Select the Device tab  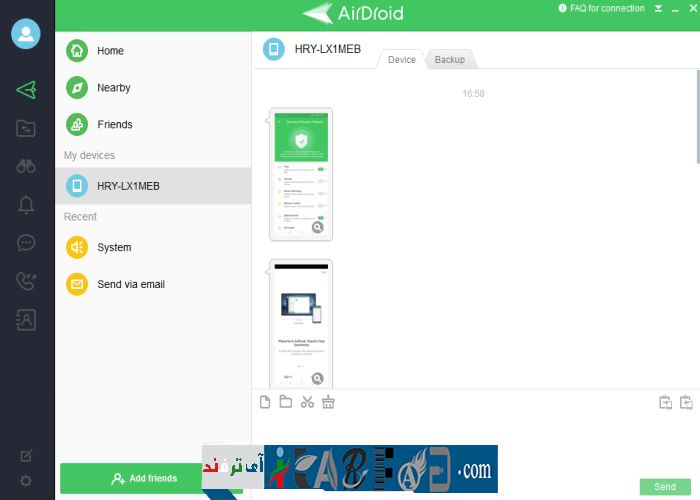[x=402, y=60]
